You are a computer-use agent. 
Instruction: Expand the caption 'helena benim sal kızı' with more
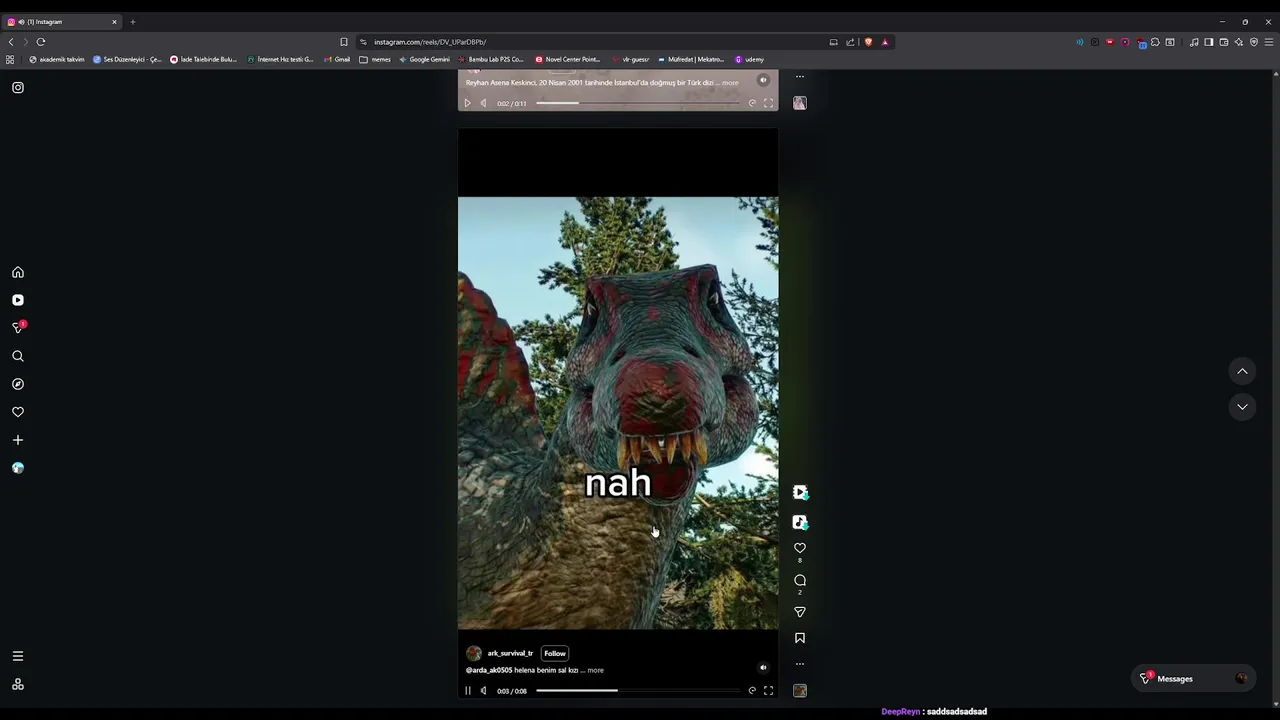pyautogui.click(x=596, y=670)
